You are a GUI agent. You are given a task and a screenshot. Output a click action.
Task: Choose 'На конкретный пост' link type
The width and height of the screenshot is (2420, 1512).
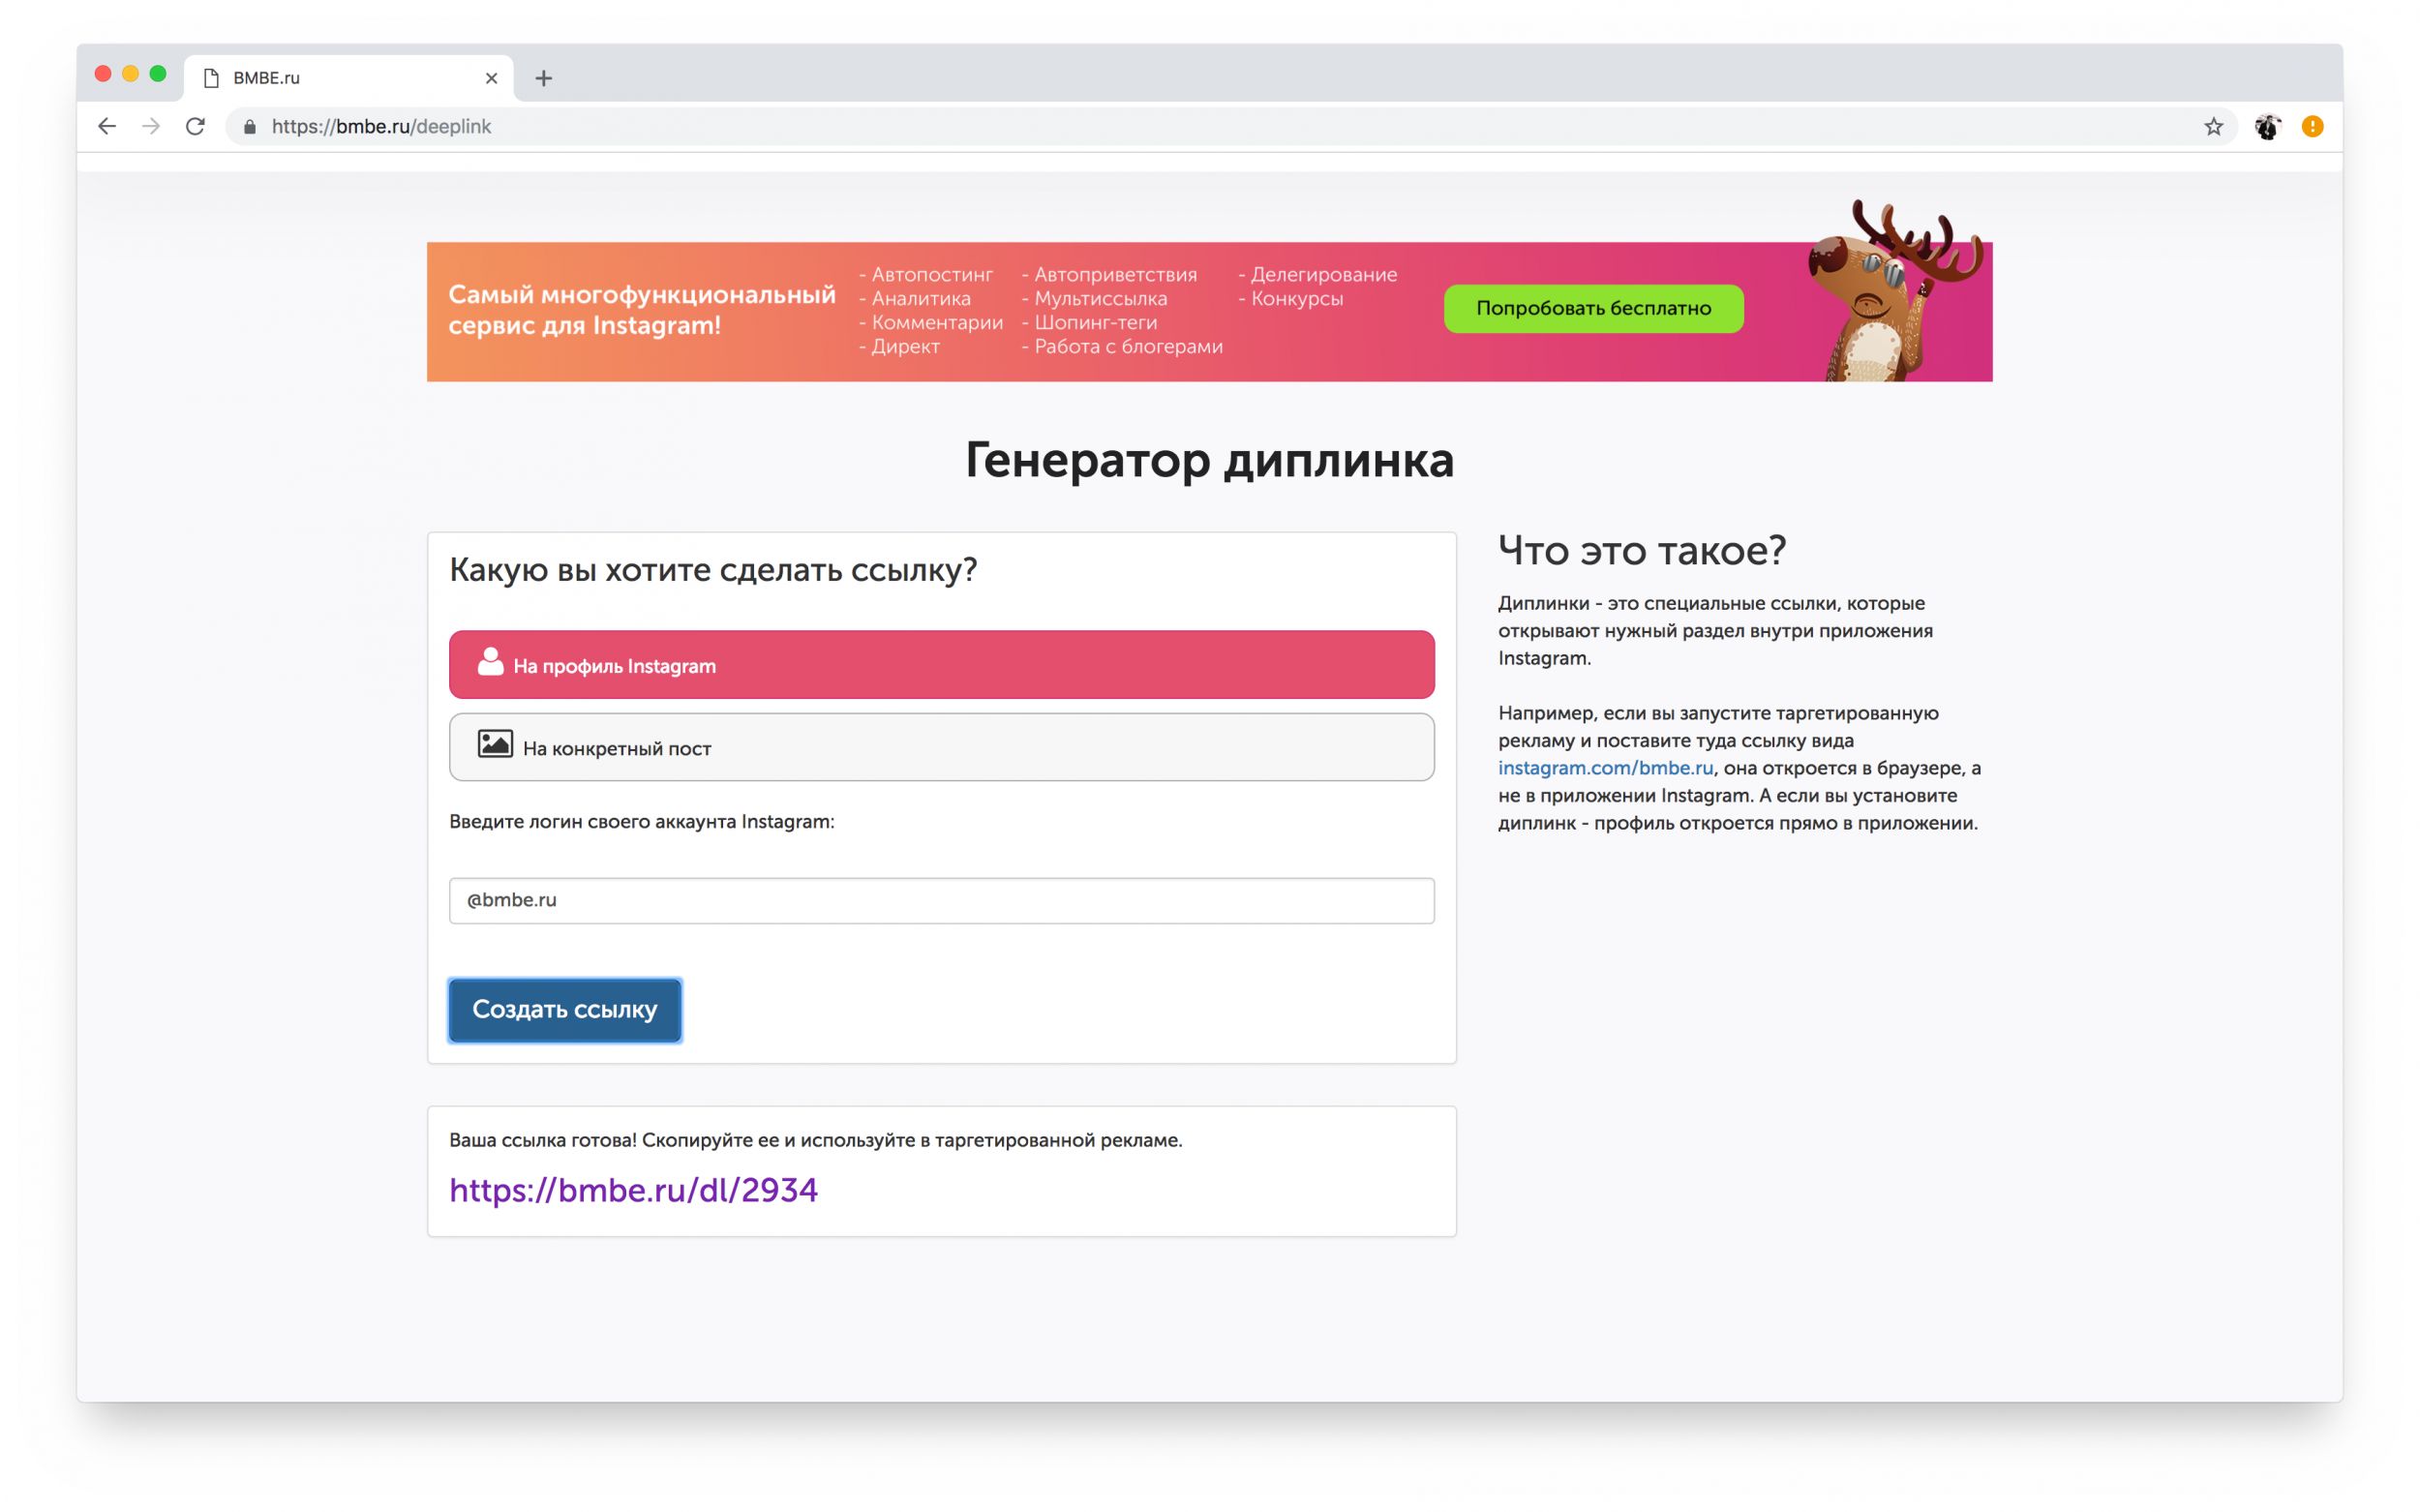point(941,747)
